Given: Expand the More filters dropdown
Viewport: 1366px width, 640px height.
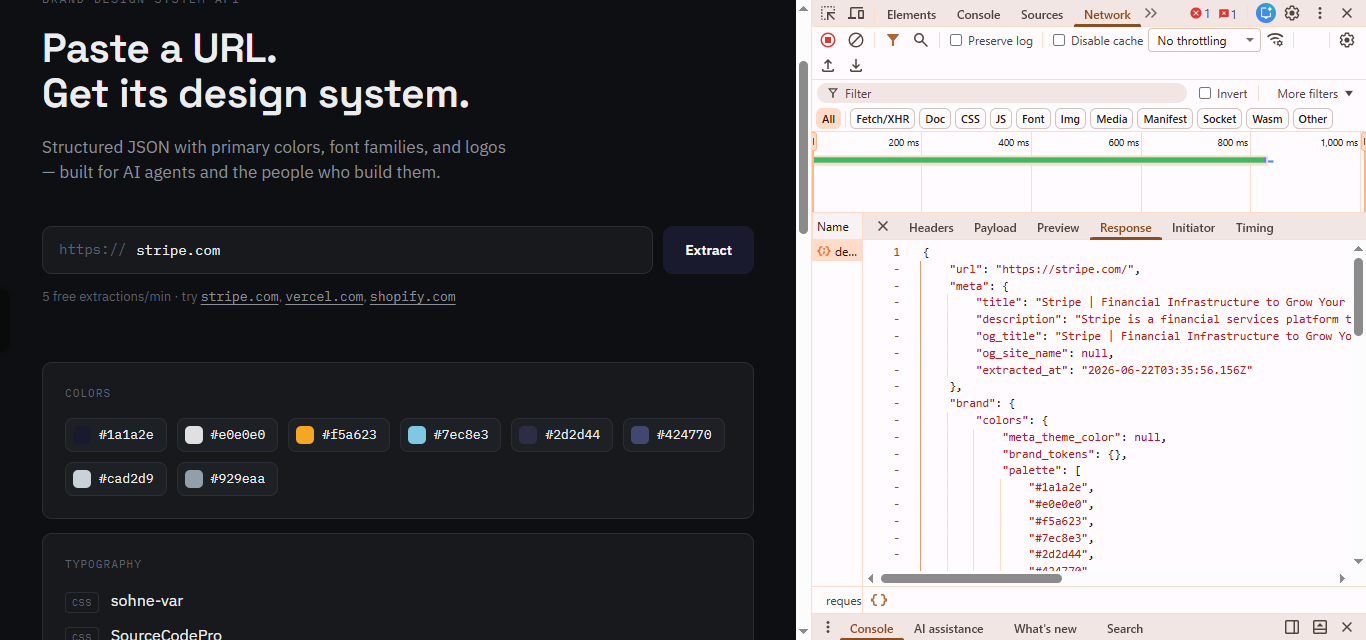Looking at the screenshot, I should click(1314, 93).
